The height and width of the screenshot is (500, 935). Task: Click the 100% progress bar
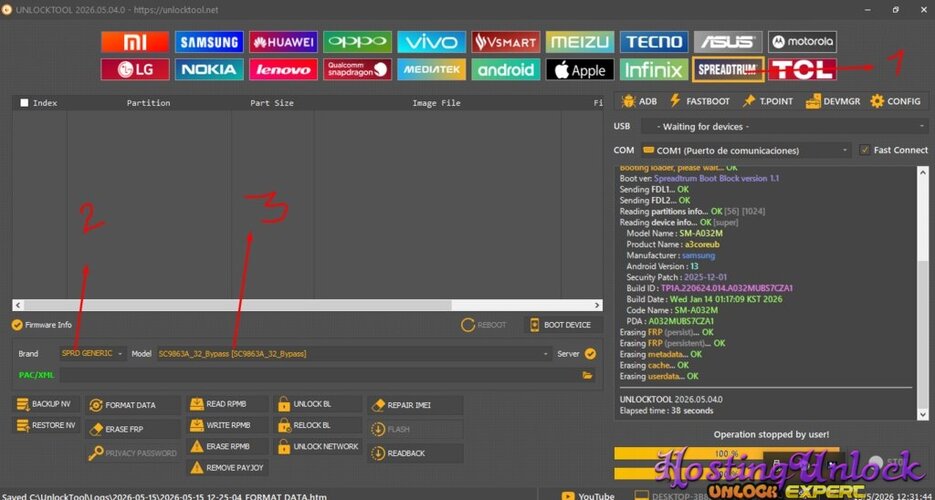click(726, 454)
